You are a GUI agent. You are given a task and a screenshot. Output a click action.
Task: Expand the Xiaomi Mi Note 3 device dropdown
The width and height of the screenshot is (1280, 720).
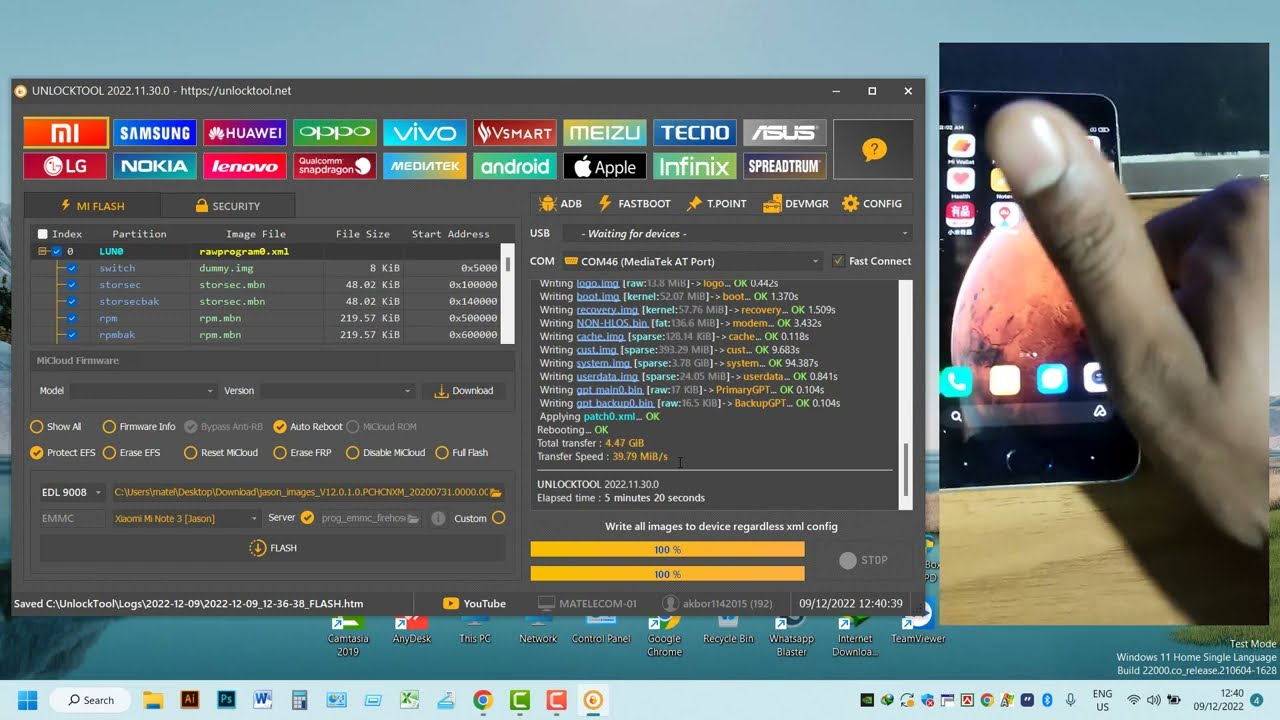(x=185, y=518)
